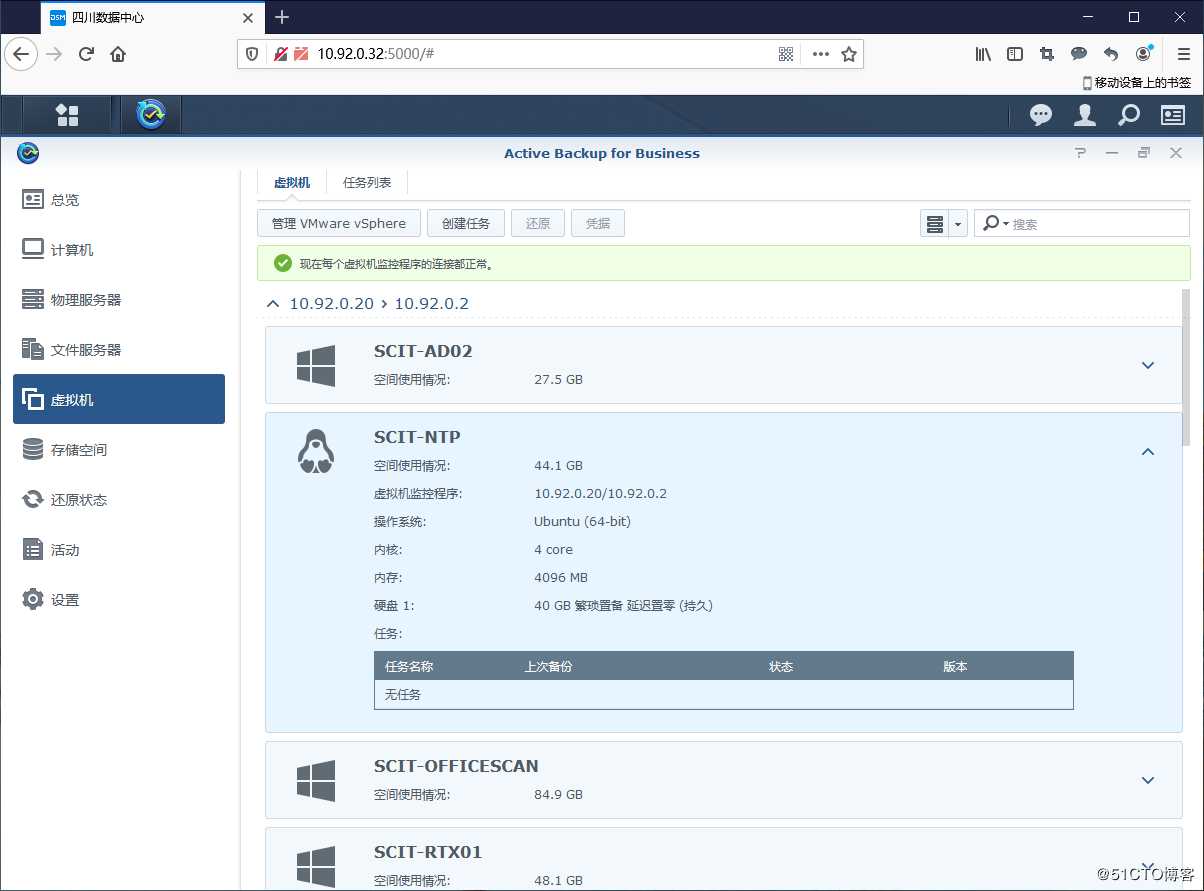Open the DSM notifications chat icon
The height and width of the screenshot is (891, 1204).
pyautogui.click(x=1041, y=115)
